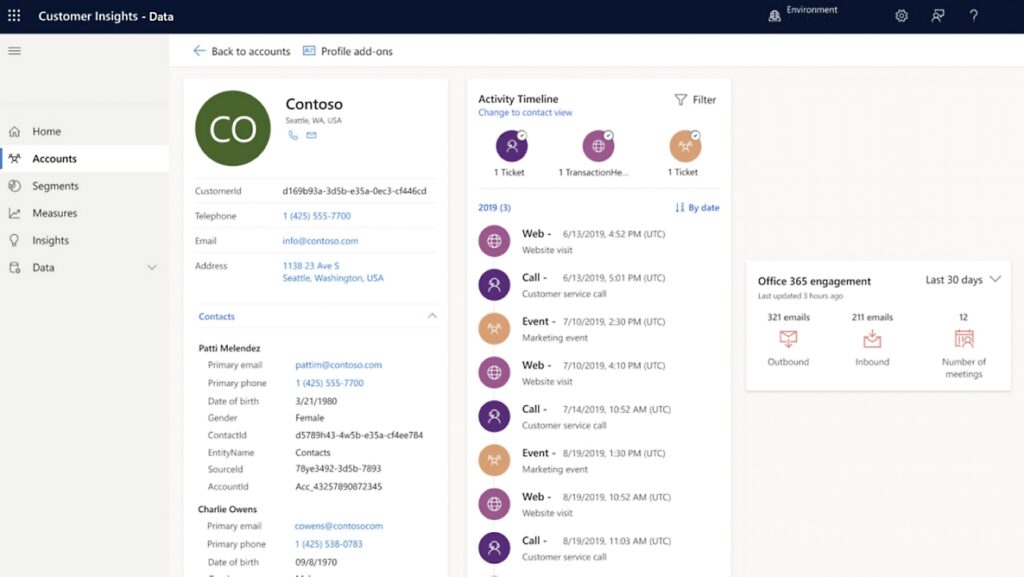1024x577 pixels.
Task: Click the Contoso CO avatar circle
Action: click(233, 128)
